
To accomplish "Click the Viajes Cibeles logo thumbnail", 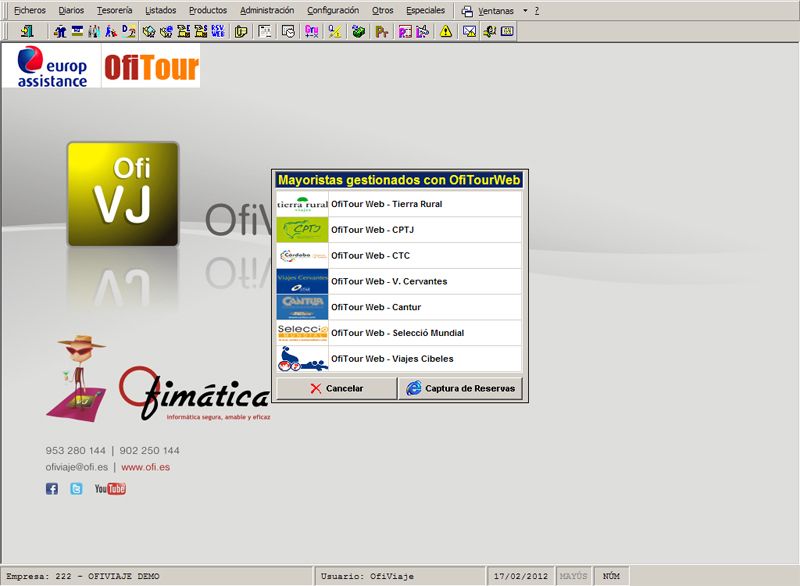I will (x=302, y=359).
